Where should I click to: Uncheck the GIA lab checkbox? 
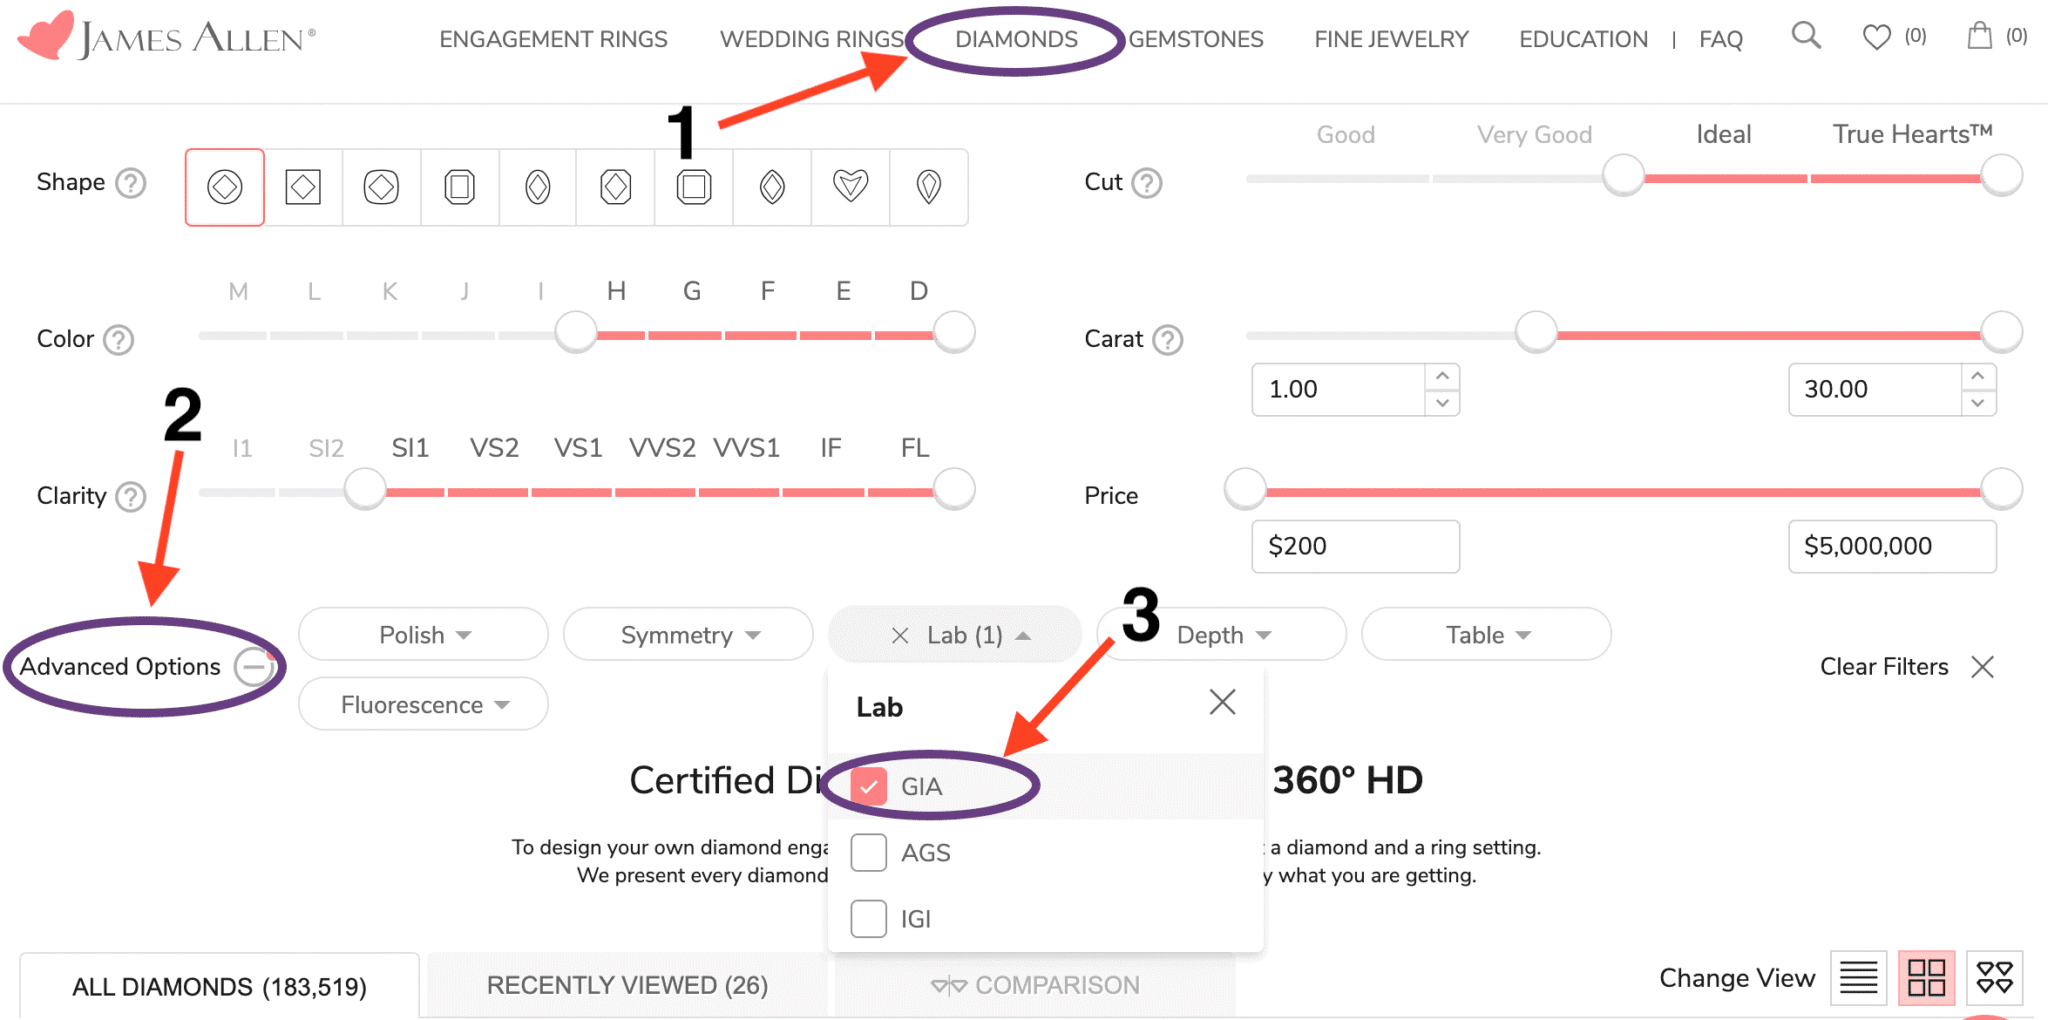click(868, 787)
